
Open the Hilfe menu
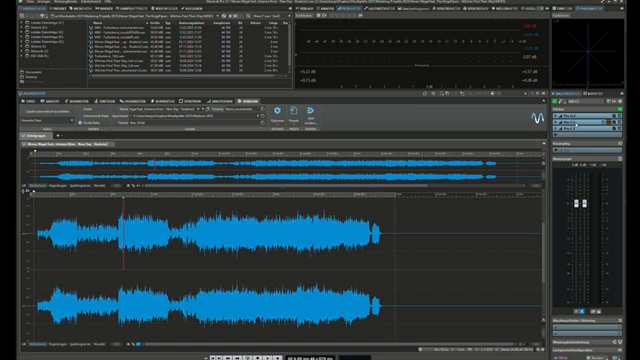coord(108,2)
